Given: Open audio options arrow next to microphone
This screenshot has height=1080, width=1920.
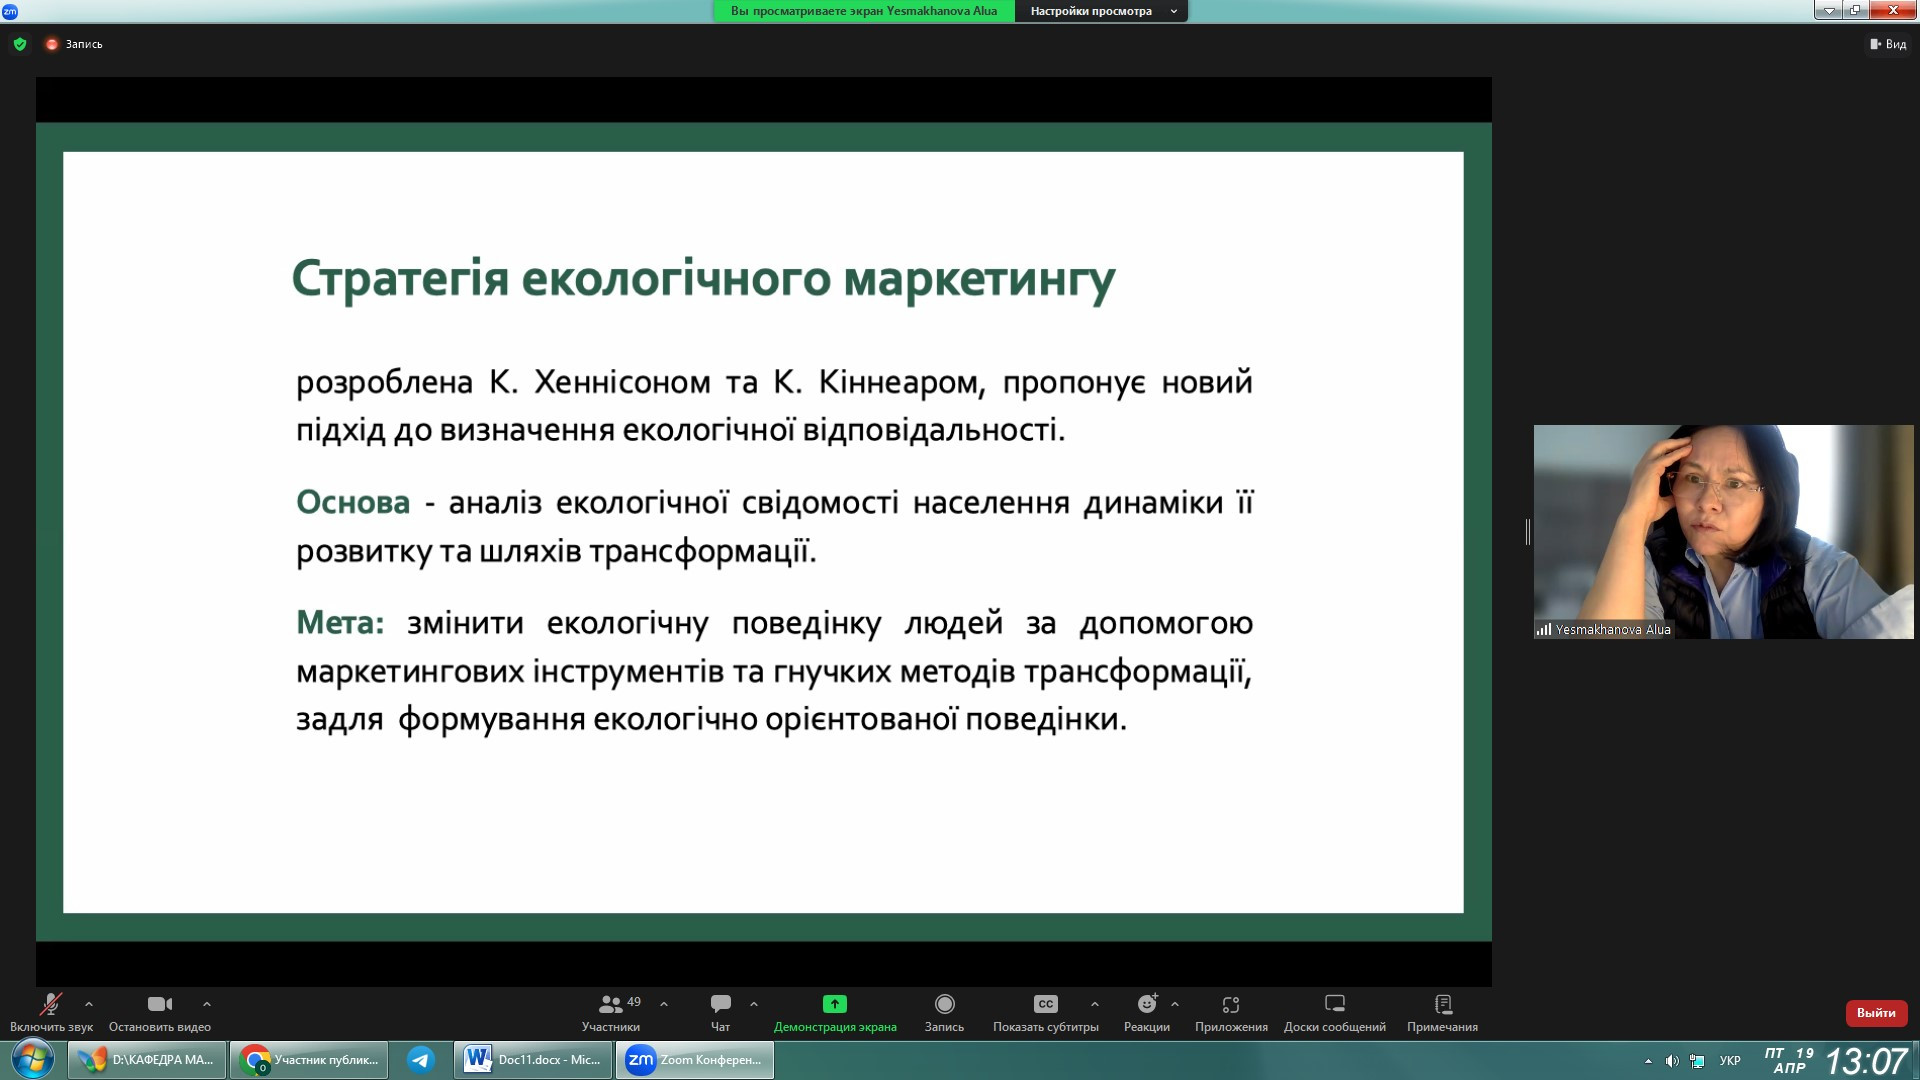Looking at the screenshot, I should pyautogui.click(x=89, y=1004).
